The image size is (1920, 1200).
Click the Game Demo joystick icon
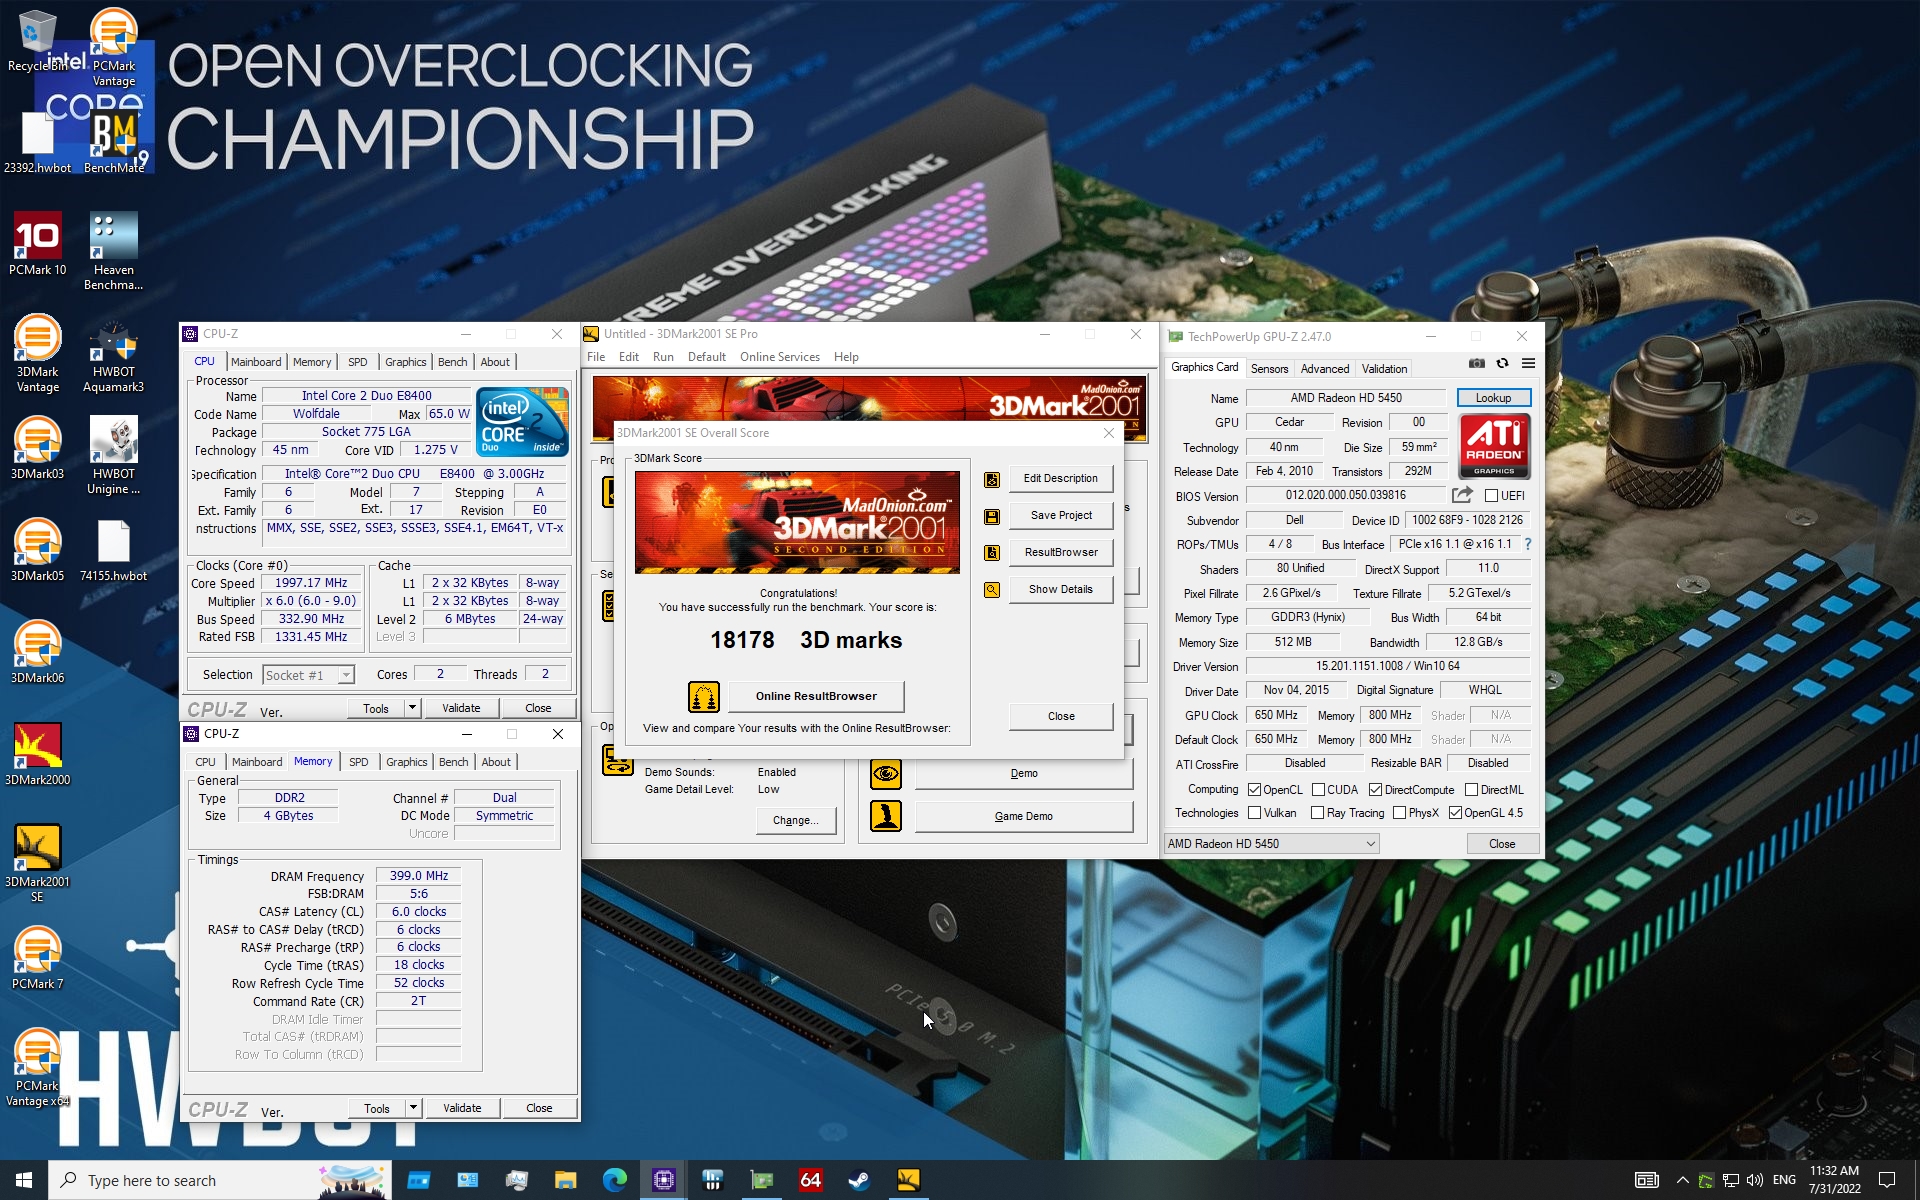tap(886, 816)
